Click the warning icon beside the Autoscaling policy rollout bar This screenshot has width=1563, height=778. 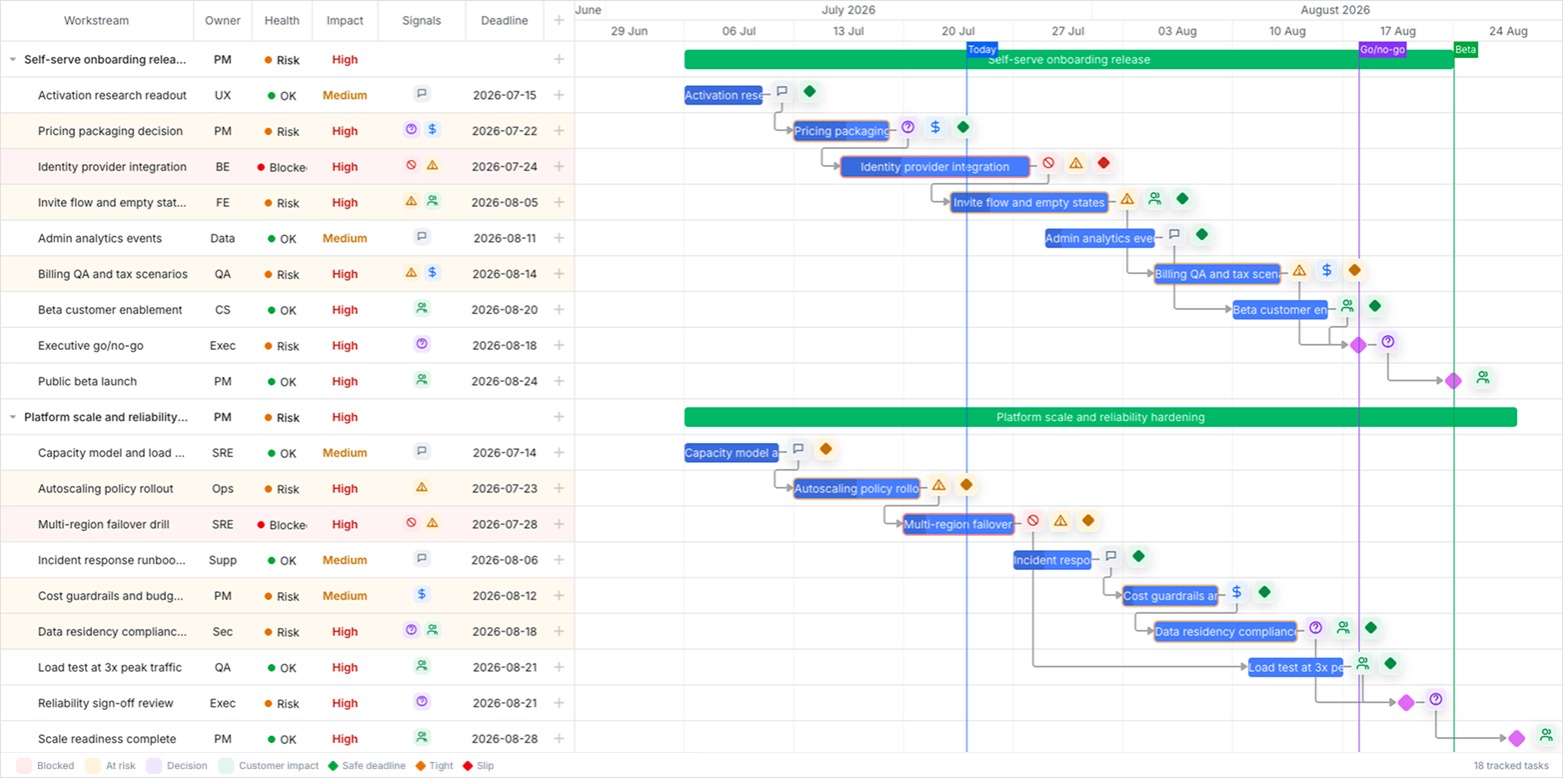point(938,485)
